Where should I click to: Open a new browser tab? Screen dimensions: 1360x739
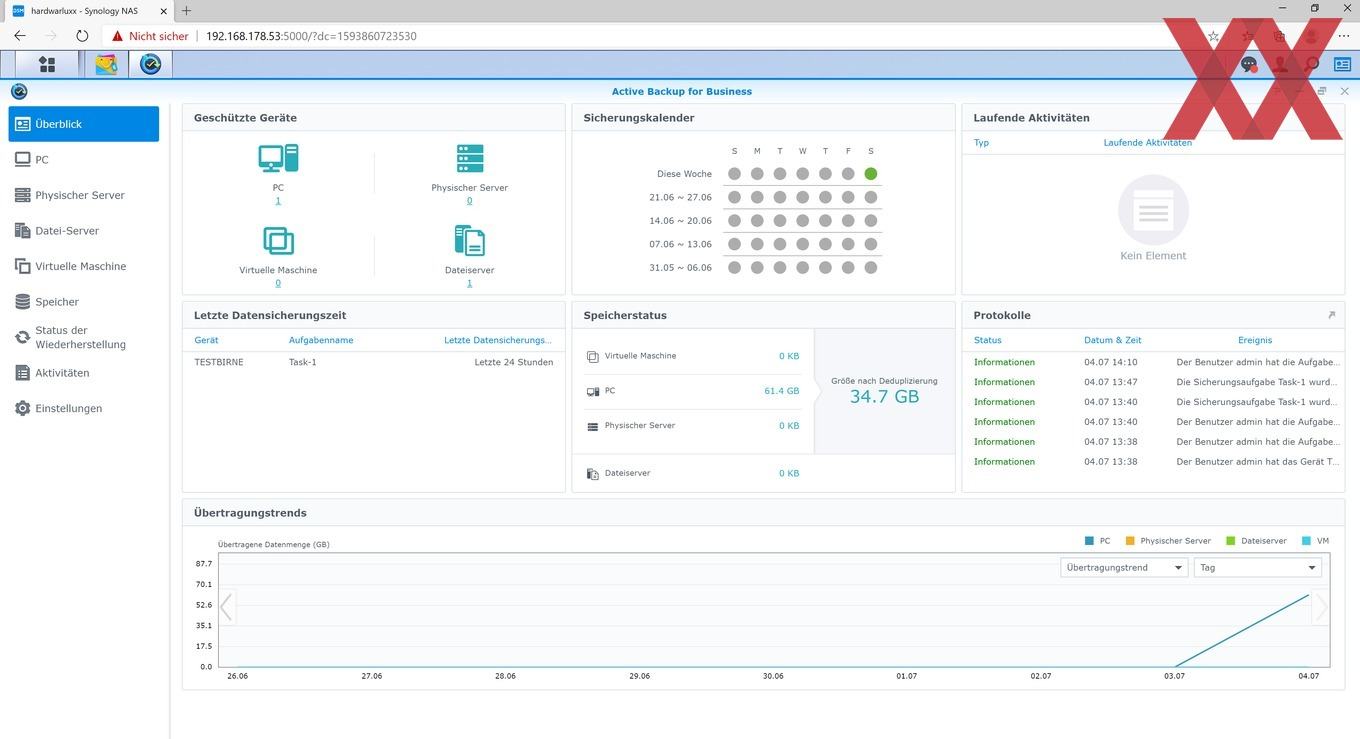point(186,10)
